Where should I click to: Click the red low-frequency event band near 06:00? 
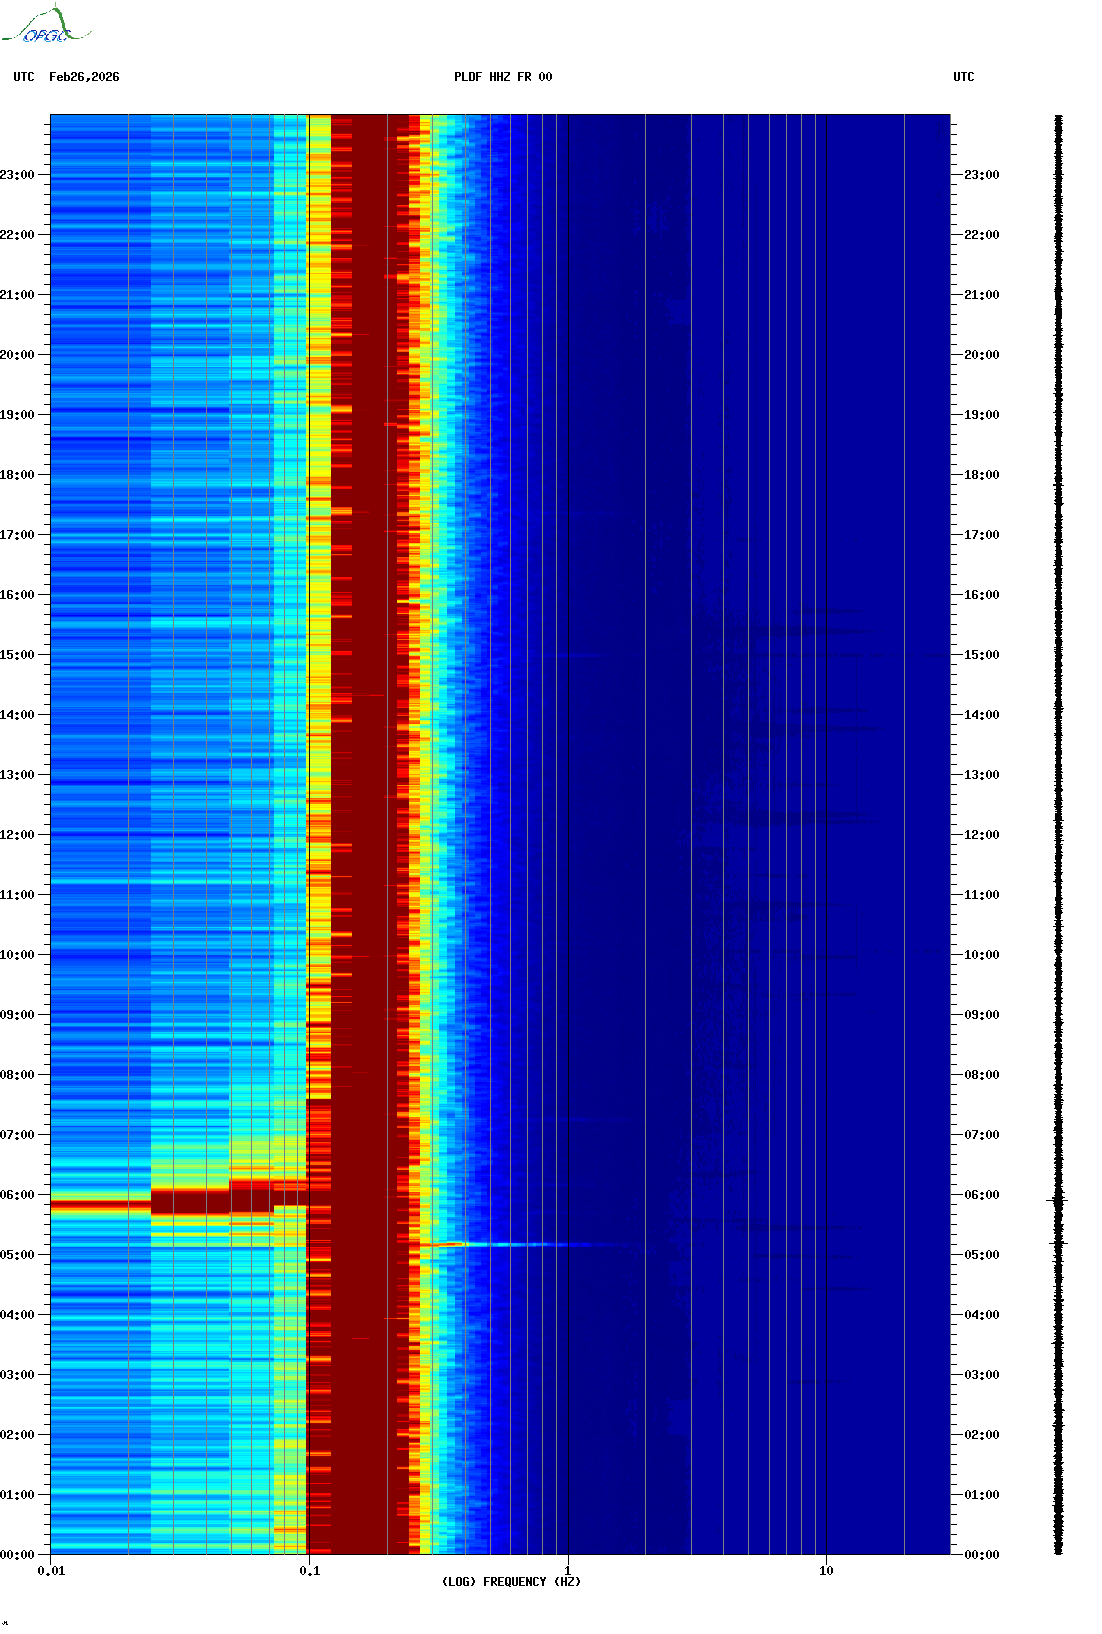tap(190, 1201)
